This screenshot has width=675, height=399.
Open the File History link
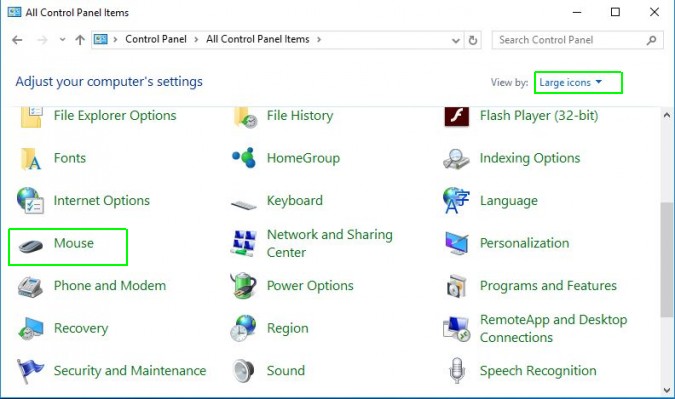coord(300,116)
